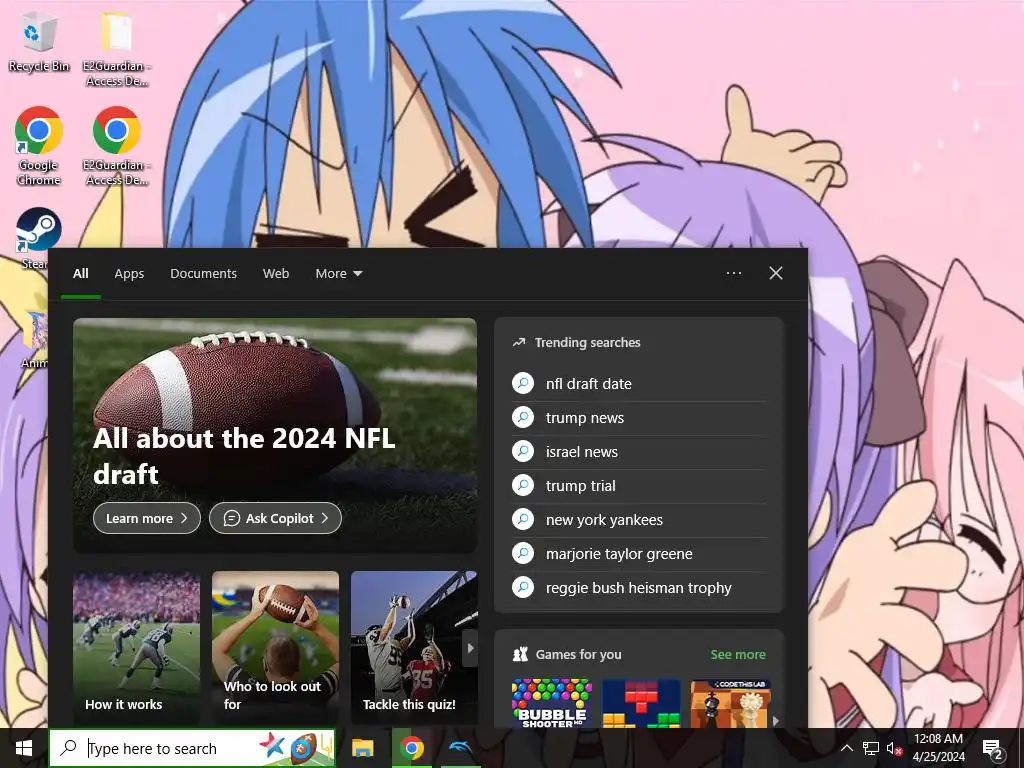The image size is (1024, 768).
Task: Open the Windows Start menu
Action: 24,748
